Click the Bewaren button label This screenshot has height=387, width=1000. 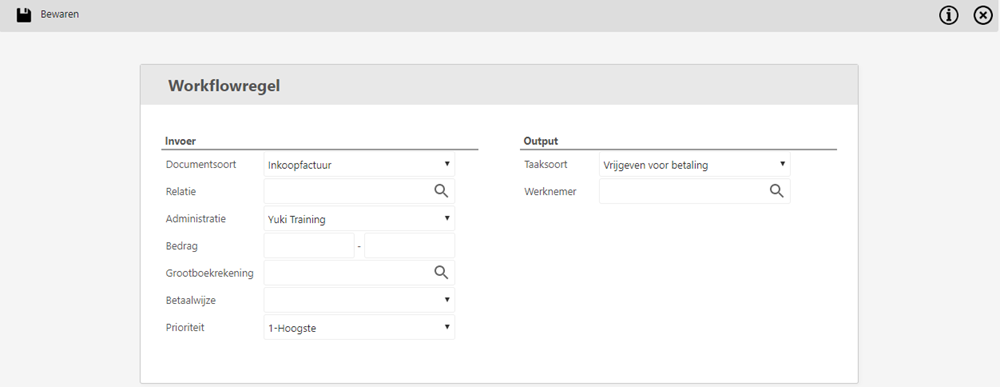click(60, 14)
